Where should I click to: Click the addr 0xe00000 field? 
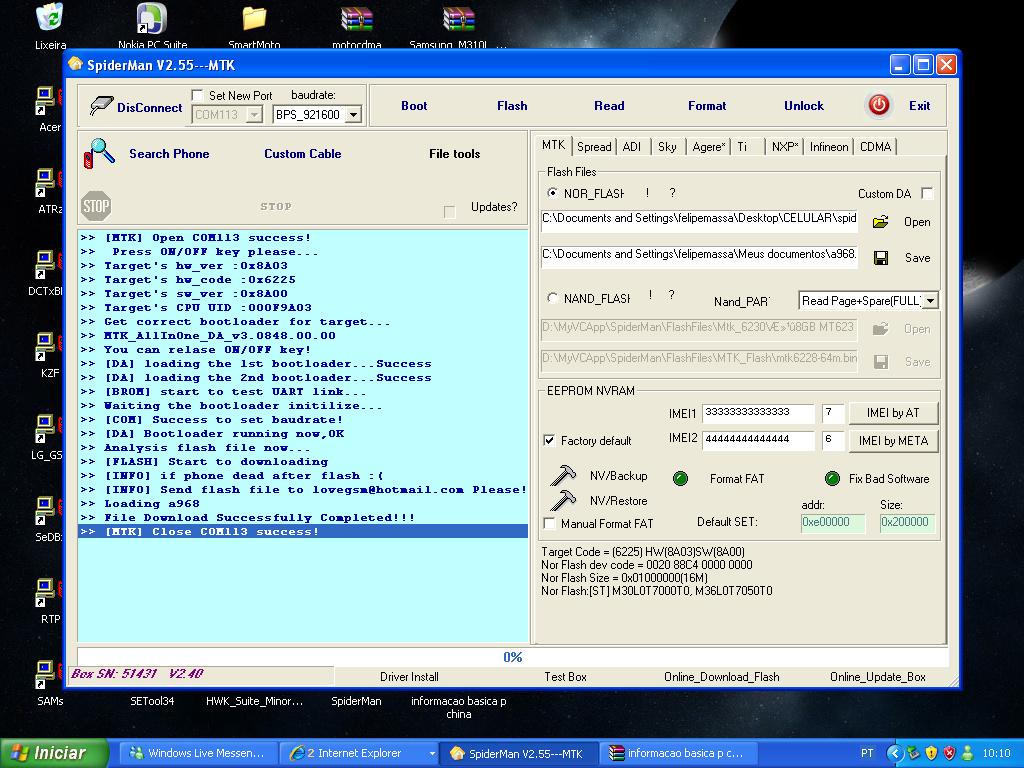pos(833,522)
